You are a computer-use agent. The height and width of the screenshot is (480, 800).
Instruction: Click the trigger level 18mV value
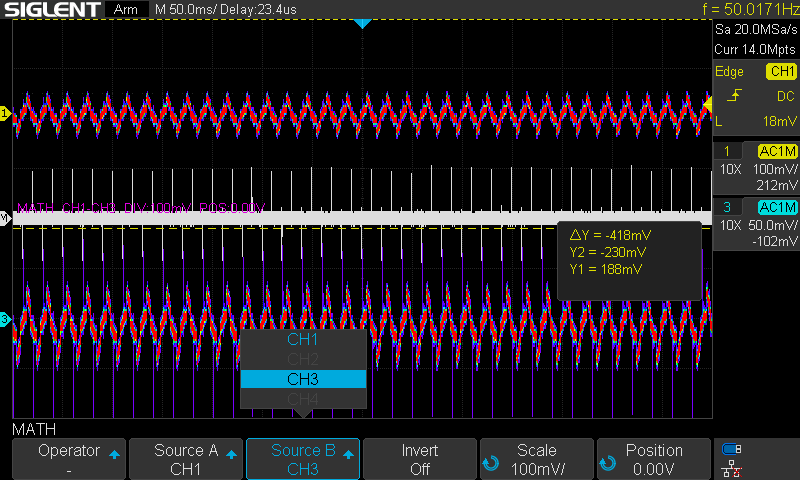(780, 121)
